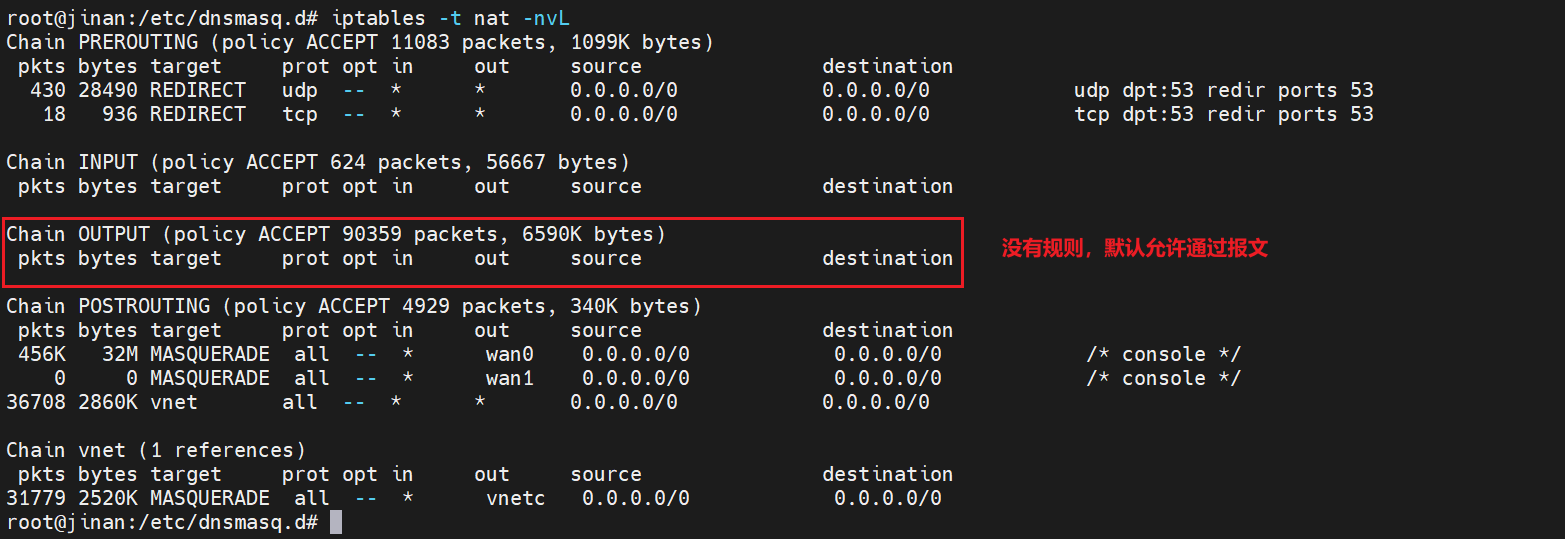Viewport: 1565px width, 539px height.
Task: Place cursor at the final shell prompt
Action: pos(336,522)
